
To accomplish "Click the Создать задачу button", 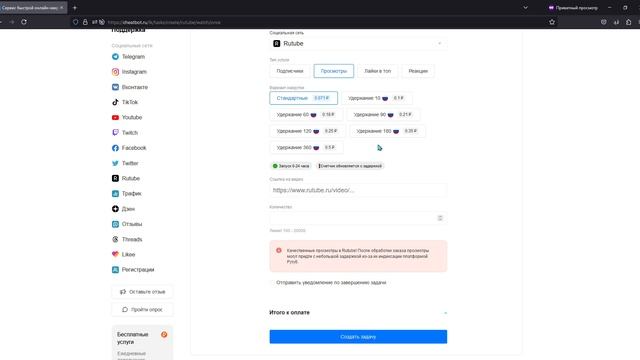I will coord(358,337).
